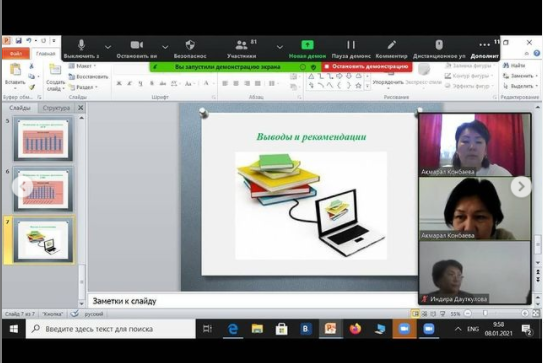
Task: Click the Найти find button
Action: tap(514, 65)
